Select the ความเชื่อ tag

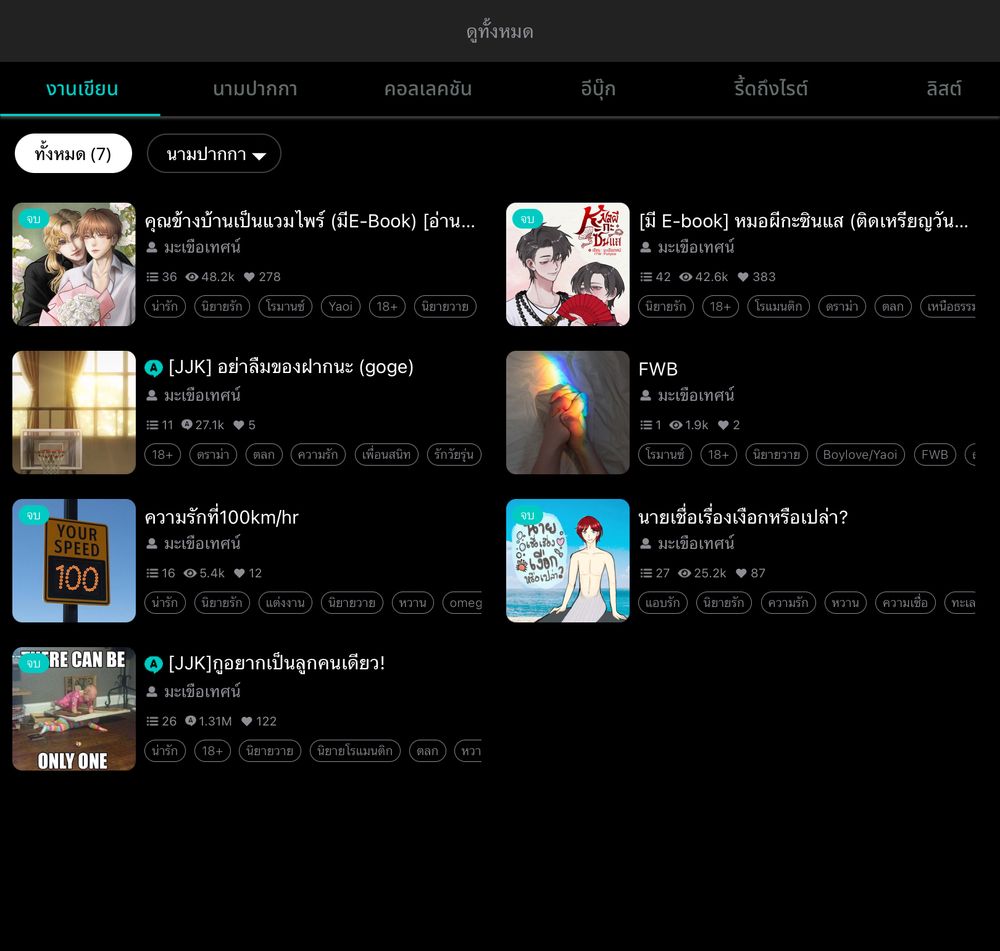[x=906, y=603]
